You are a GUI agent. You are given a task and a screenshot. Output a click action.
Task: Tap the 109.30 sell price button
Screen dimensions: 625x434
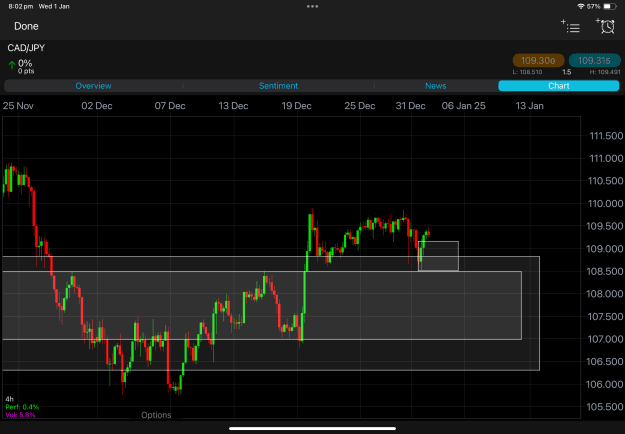click(538, 61)
